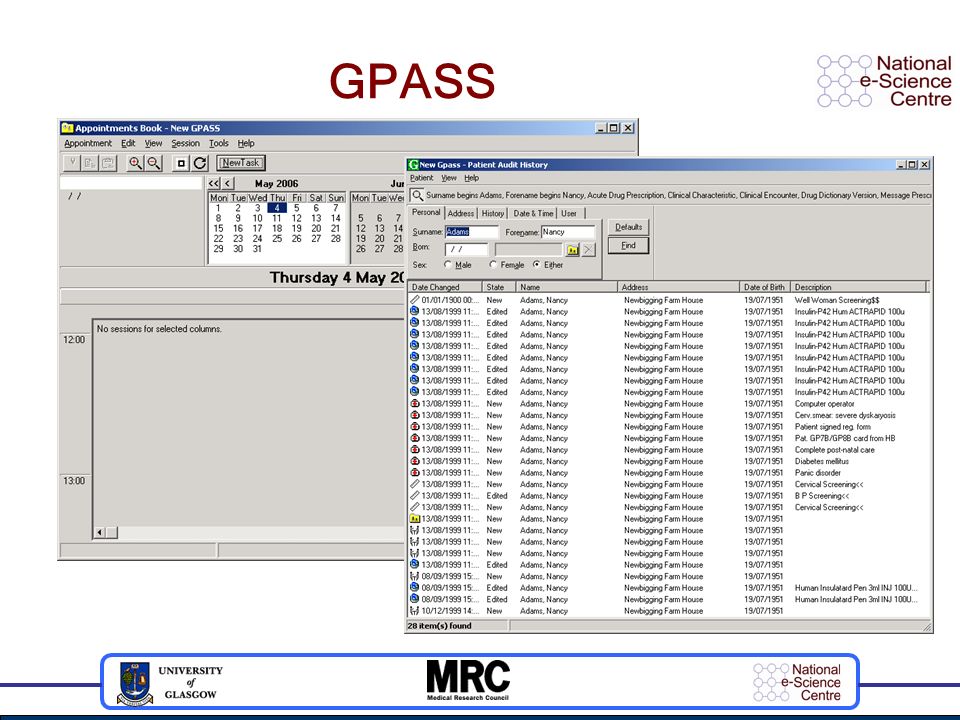Click the Born date input field
The image size is (960, 720).
point(466,249)
